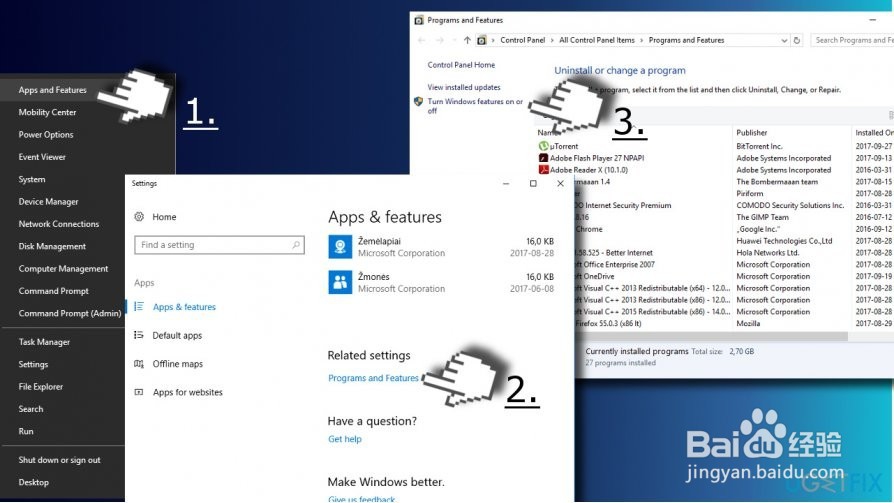This screenshot has width=894, height=503.
Task: Click Turn Windows features on or off
Action: point(475,106)
